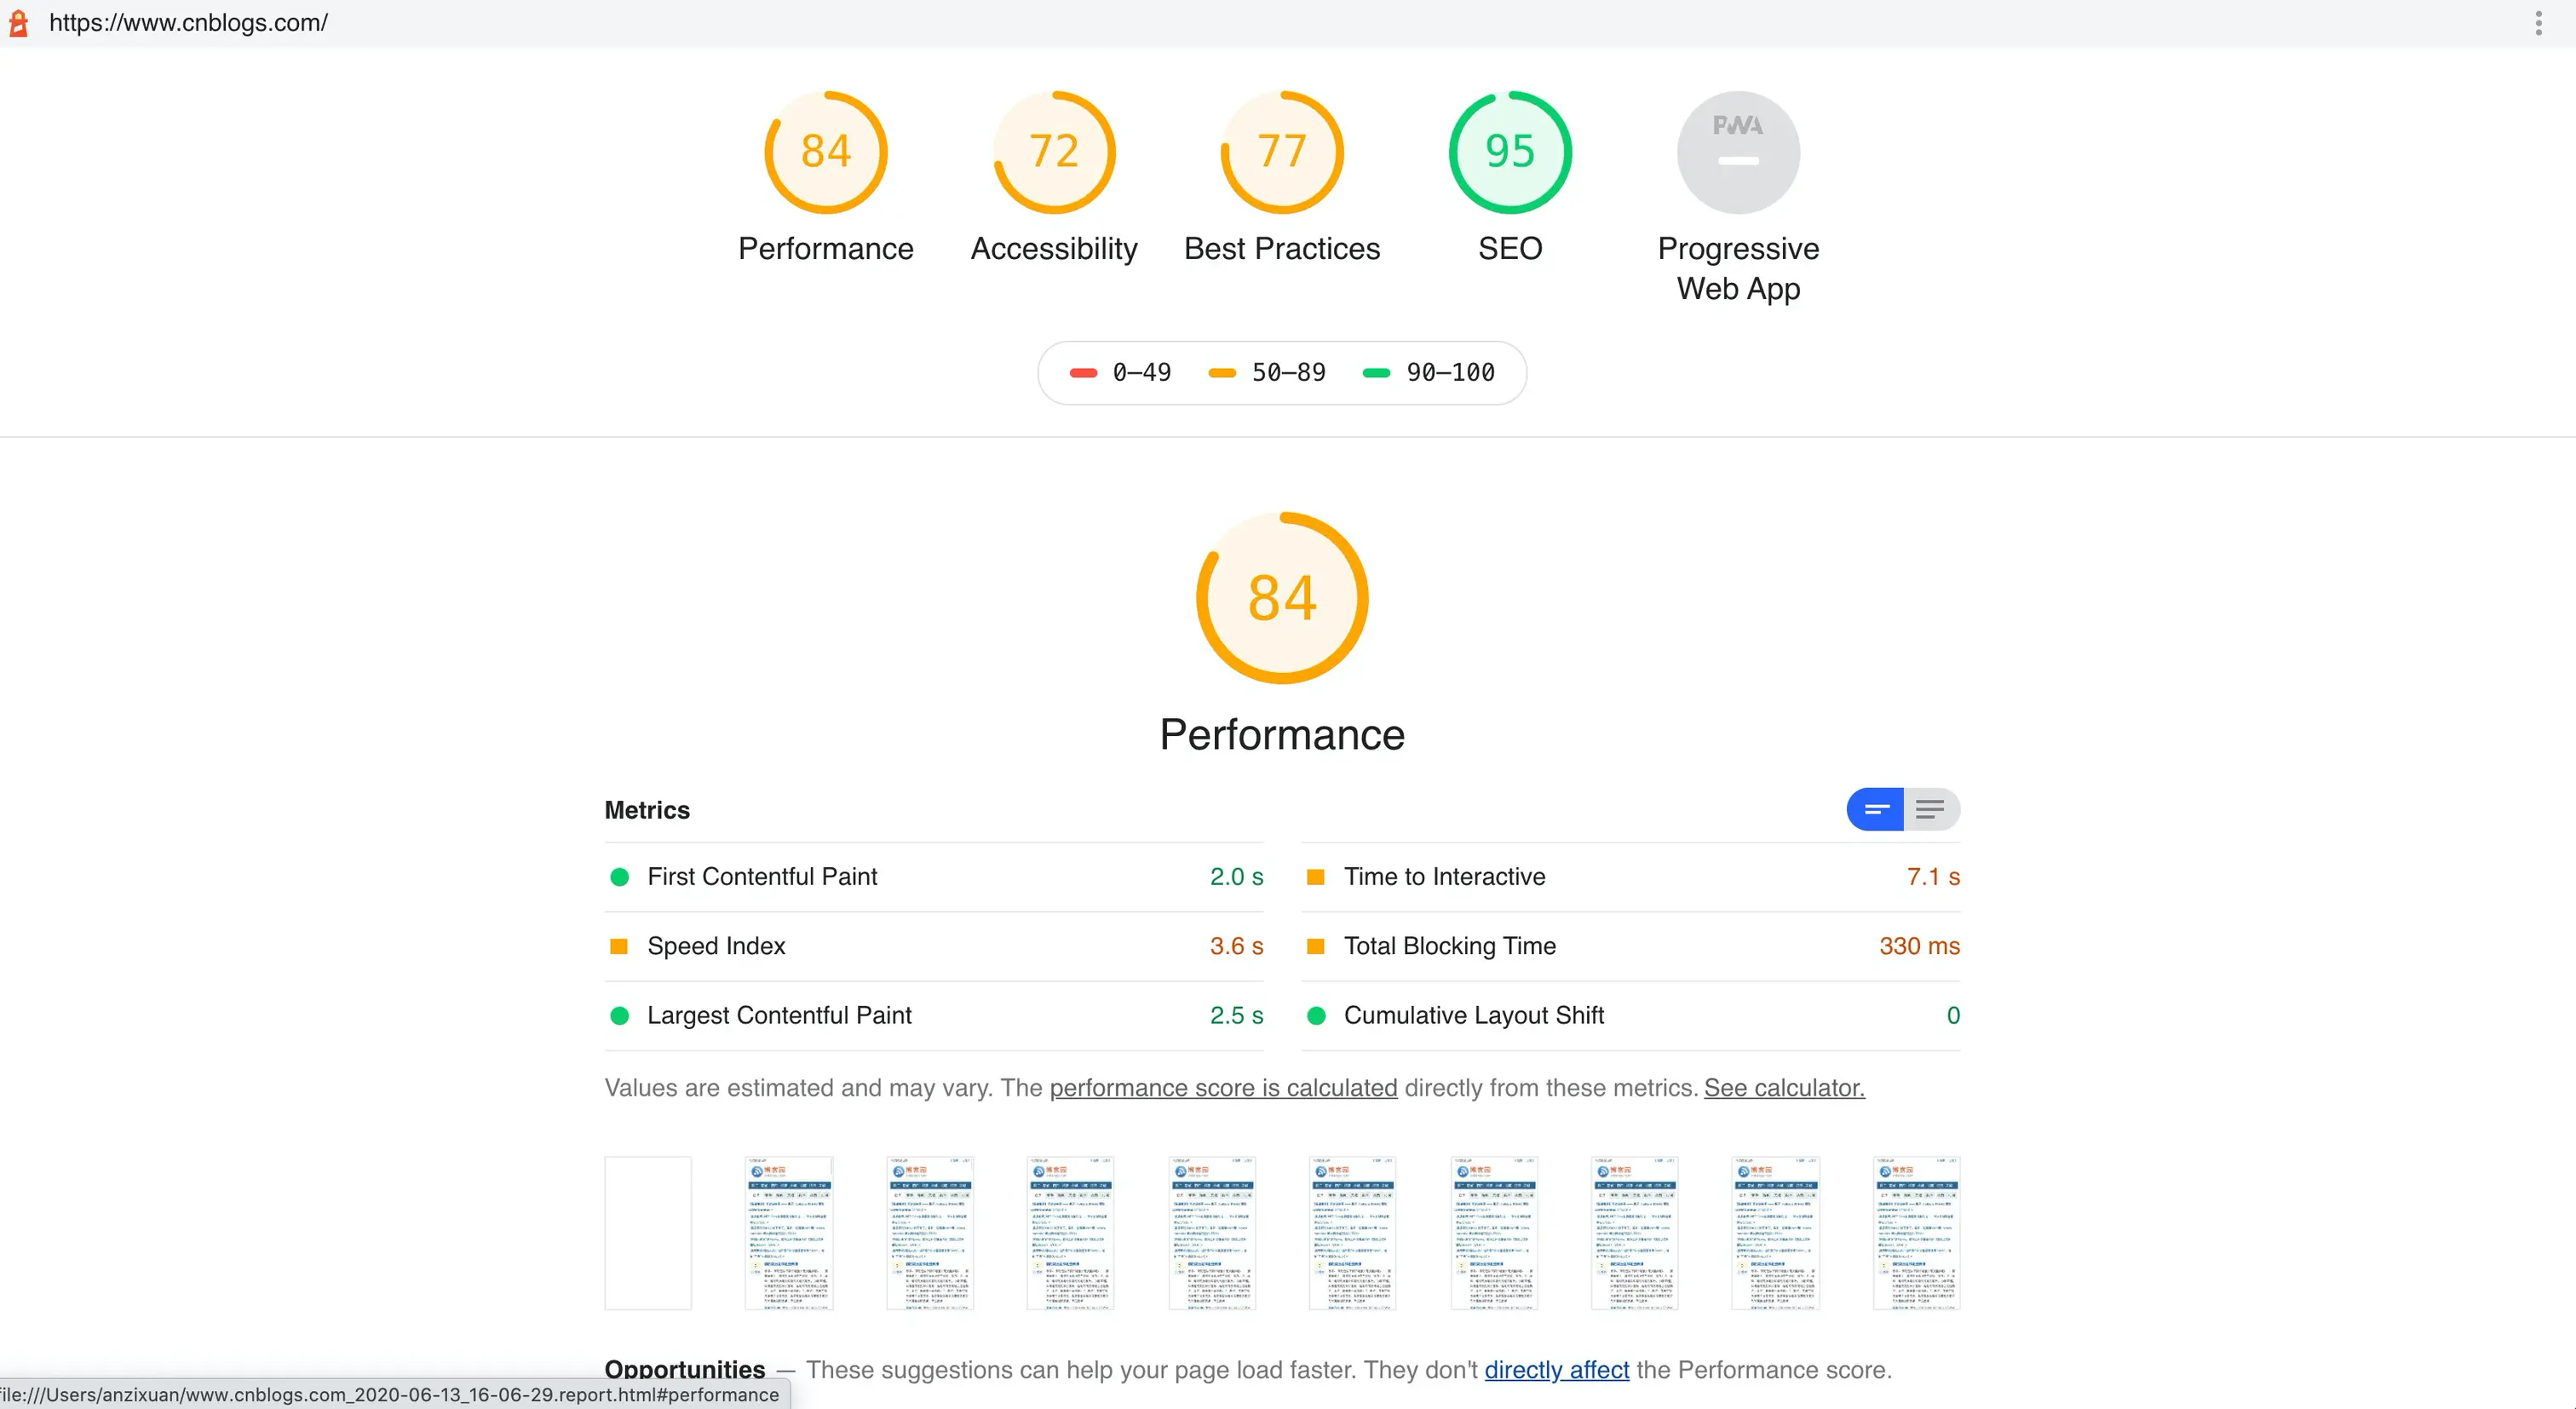Follow the 'directly affect' link
2576x1409 pixels.
tap(1556, 1369)
